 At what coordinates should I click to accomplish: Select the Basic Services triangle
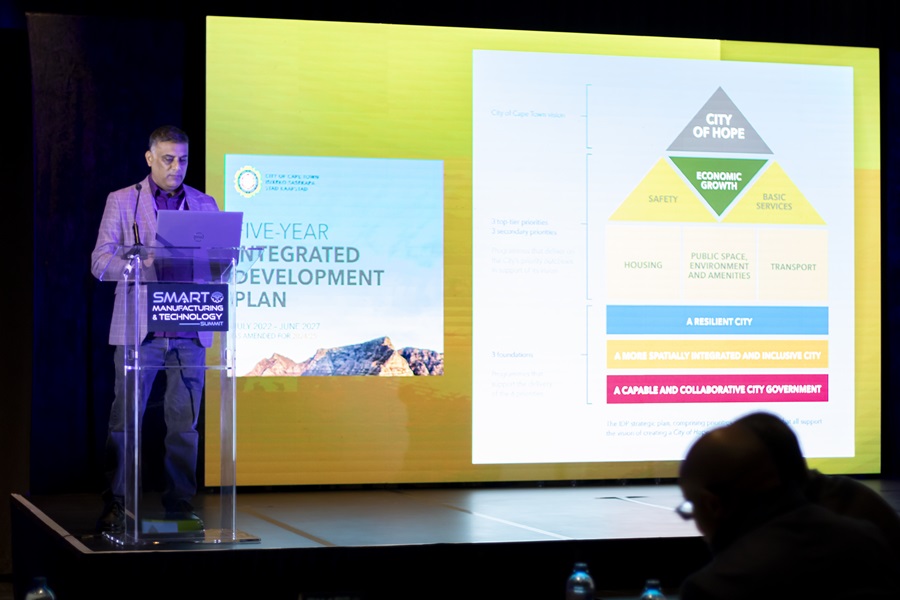774,198
